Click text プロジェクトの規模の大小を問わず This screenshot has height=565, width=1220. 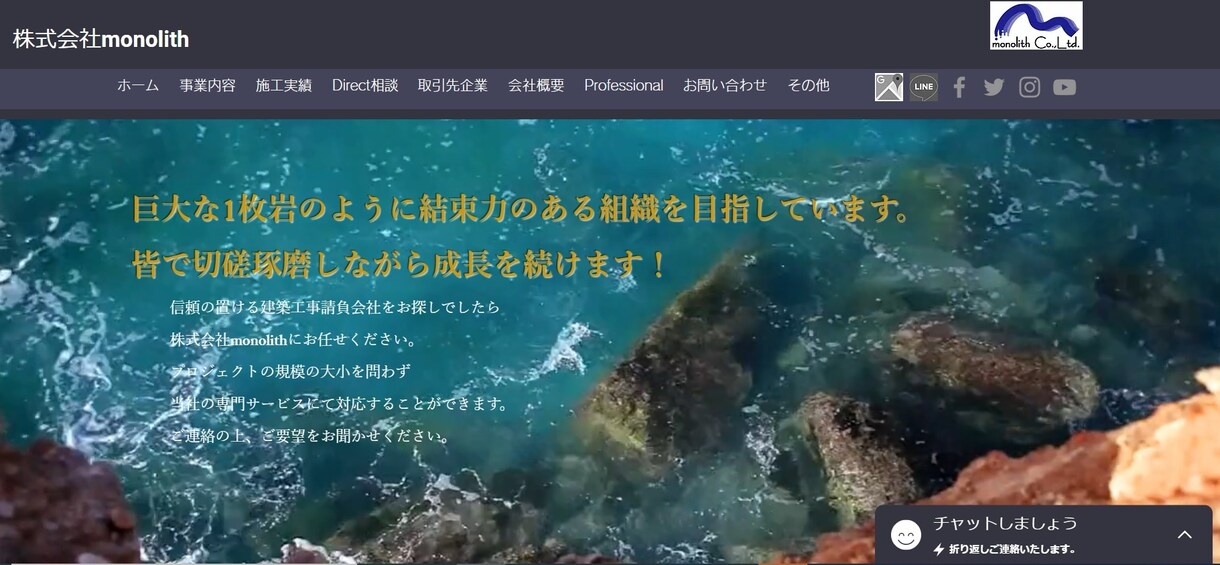pos(290,372)
